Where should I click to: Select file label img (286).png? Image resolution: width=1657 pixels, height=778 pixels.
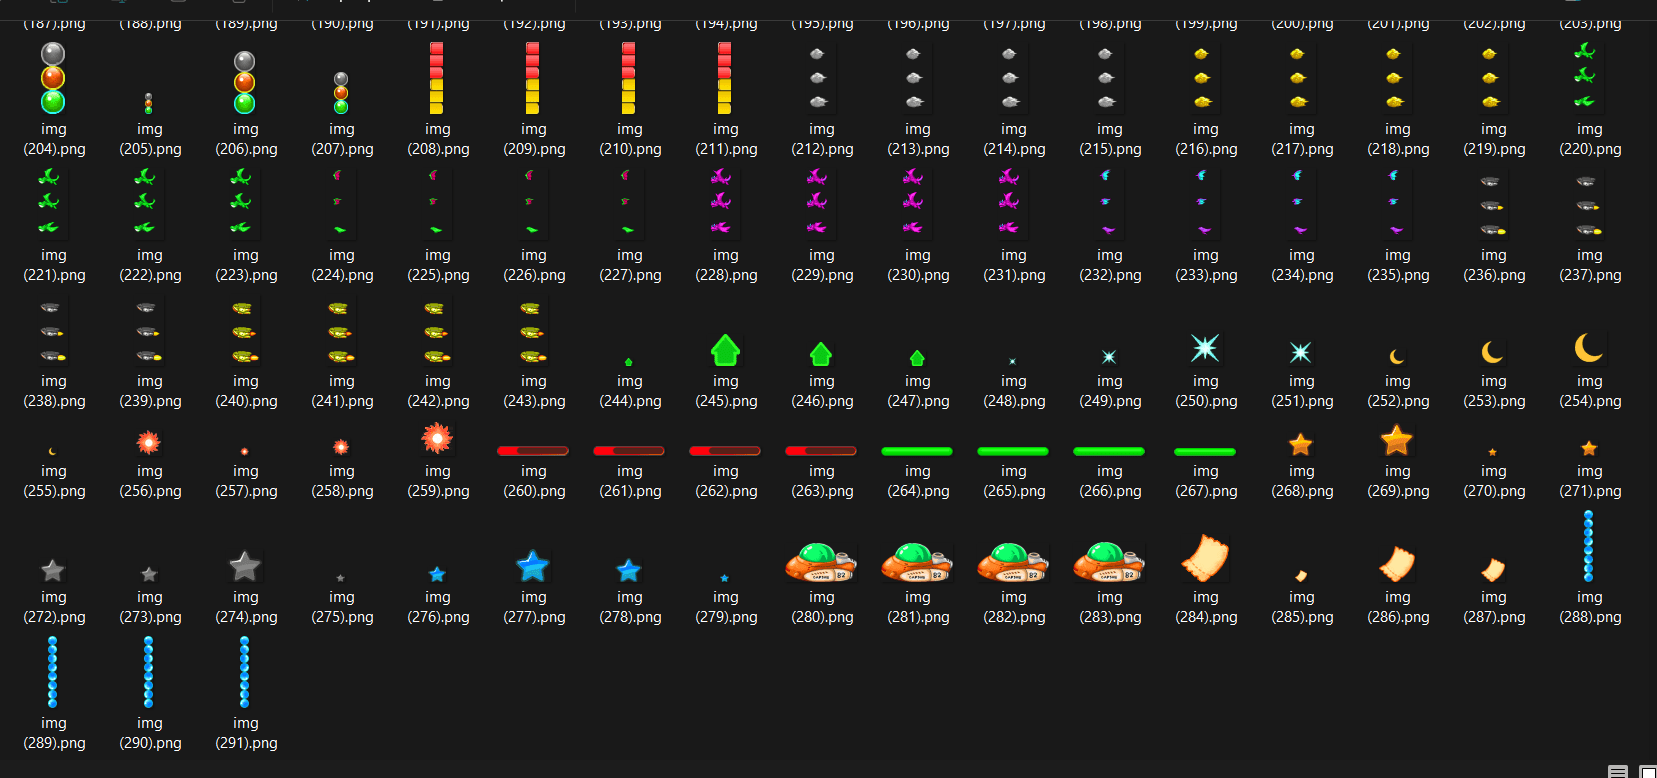1398,607
